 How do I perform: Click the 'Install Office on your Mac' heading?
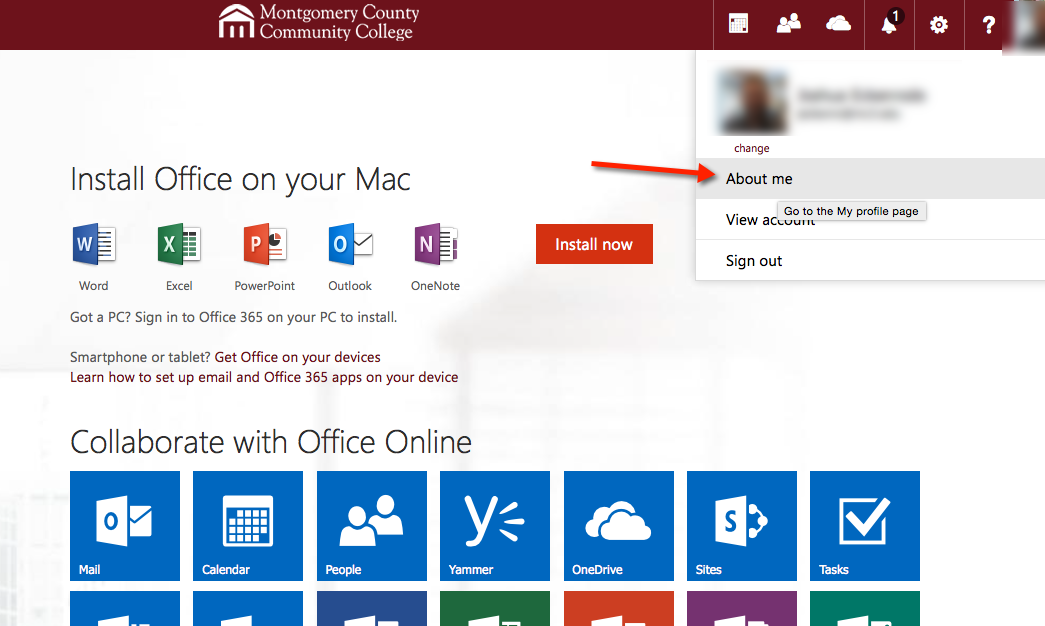240,179
